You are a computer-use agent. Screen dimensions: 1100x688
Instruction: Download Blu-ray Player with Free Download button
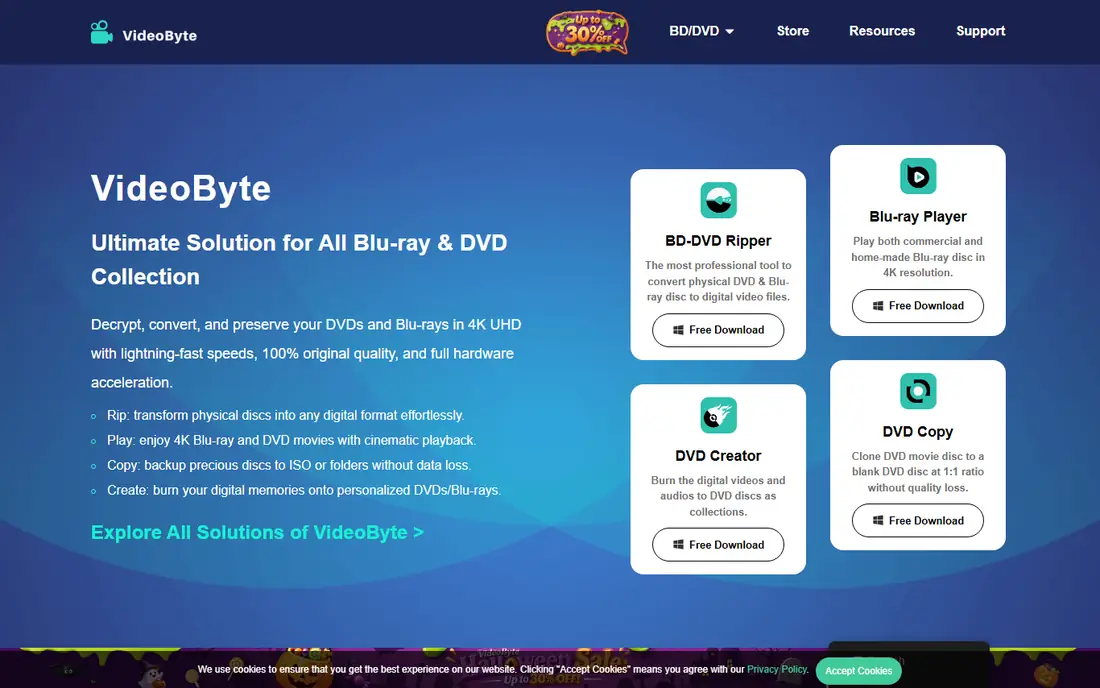pyautogui.click(x=918, y=306)
